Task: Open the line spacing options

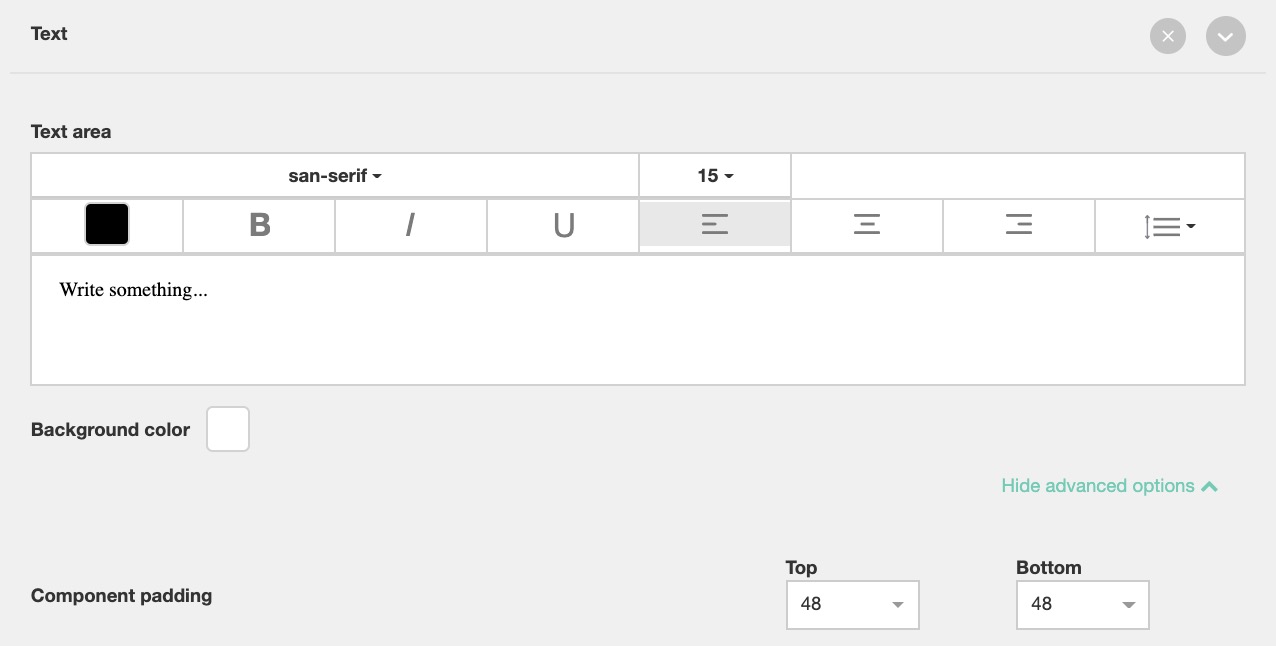Action: point(1169,227)
